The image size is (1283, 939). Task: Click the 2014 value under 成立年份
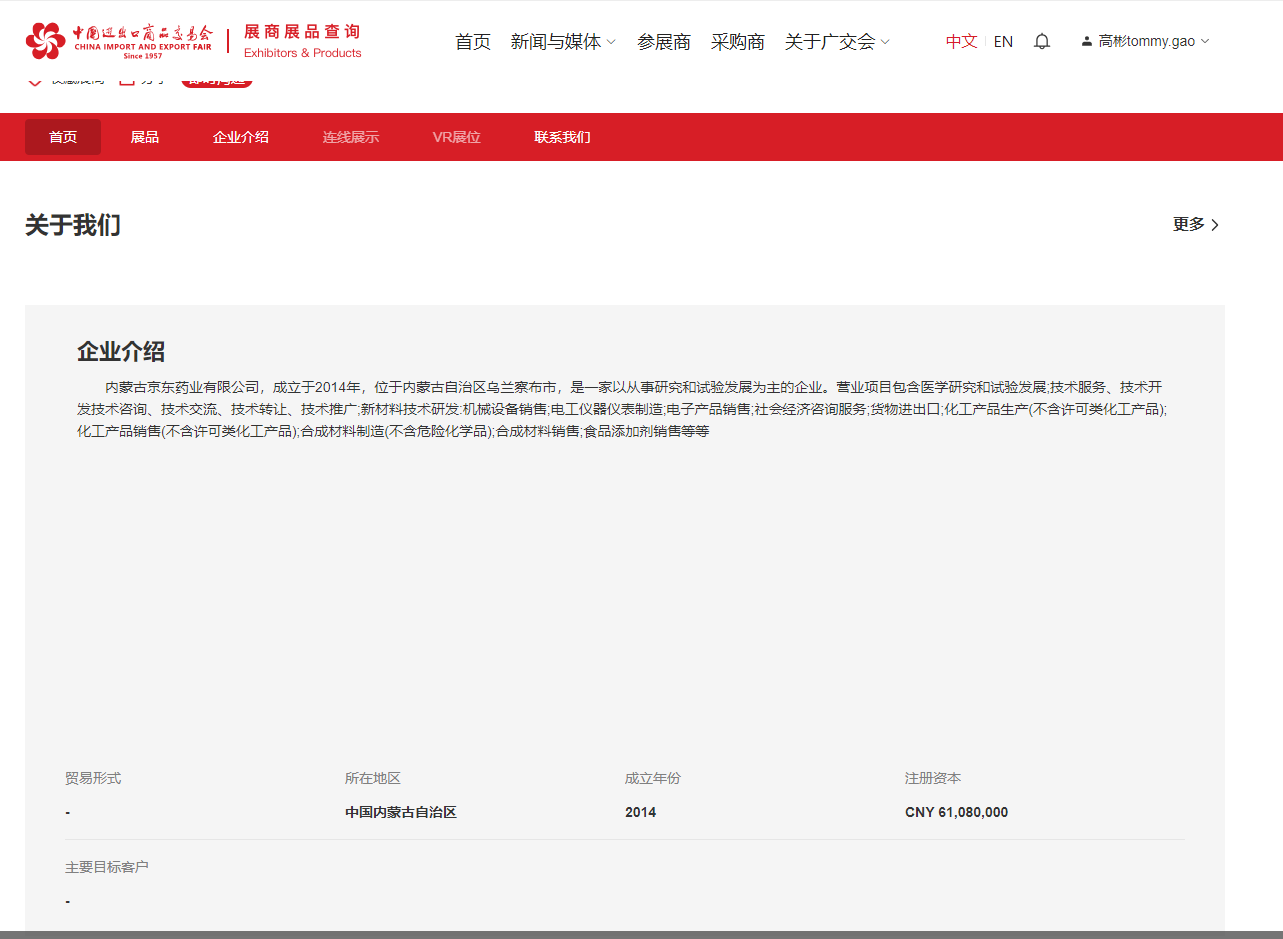coord(641,812)
